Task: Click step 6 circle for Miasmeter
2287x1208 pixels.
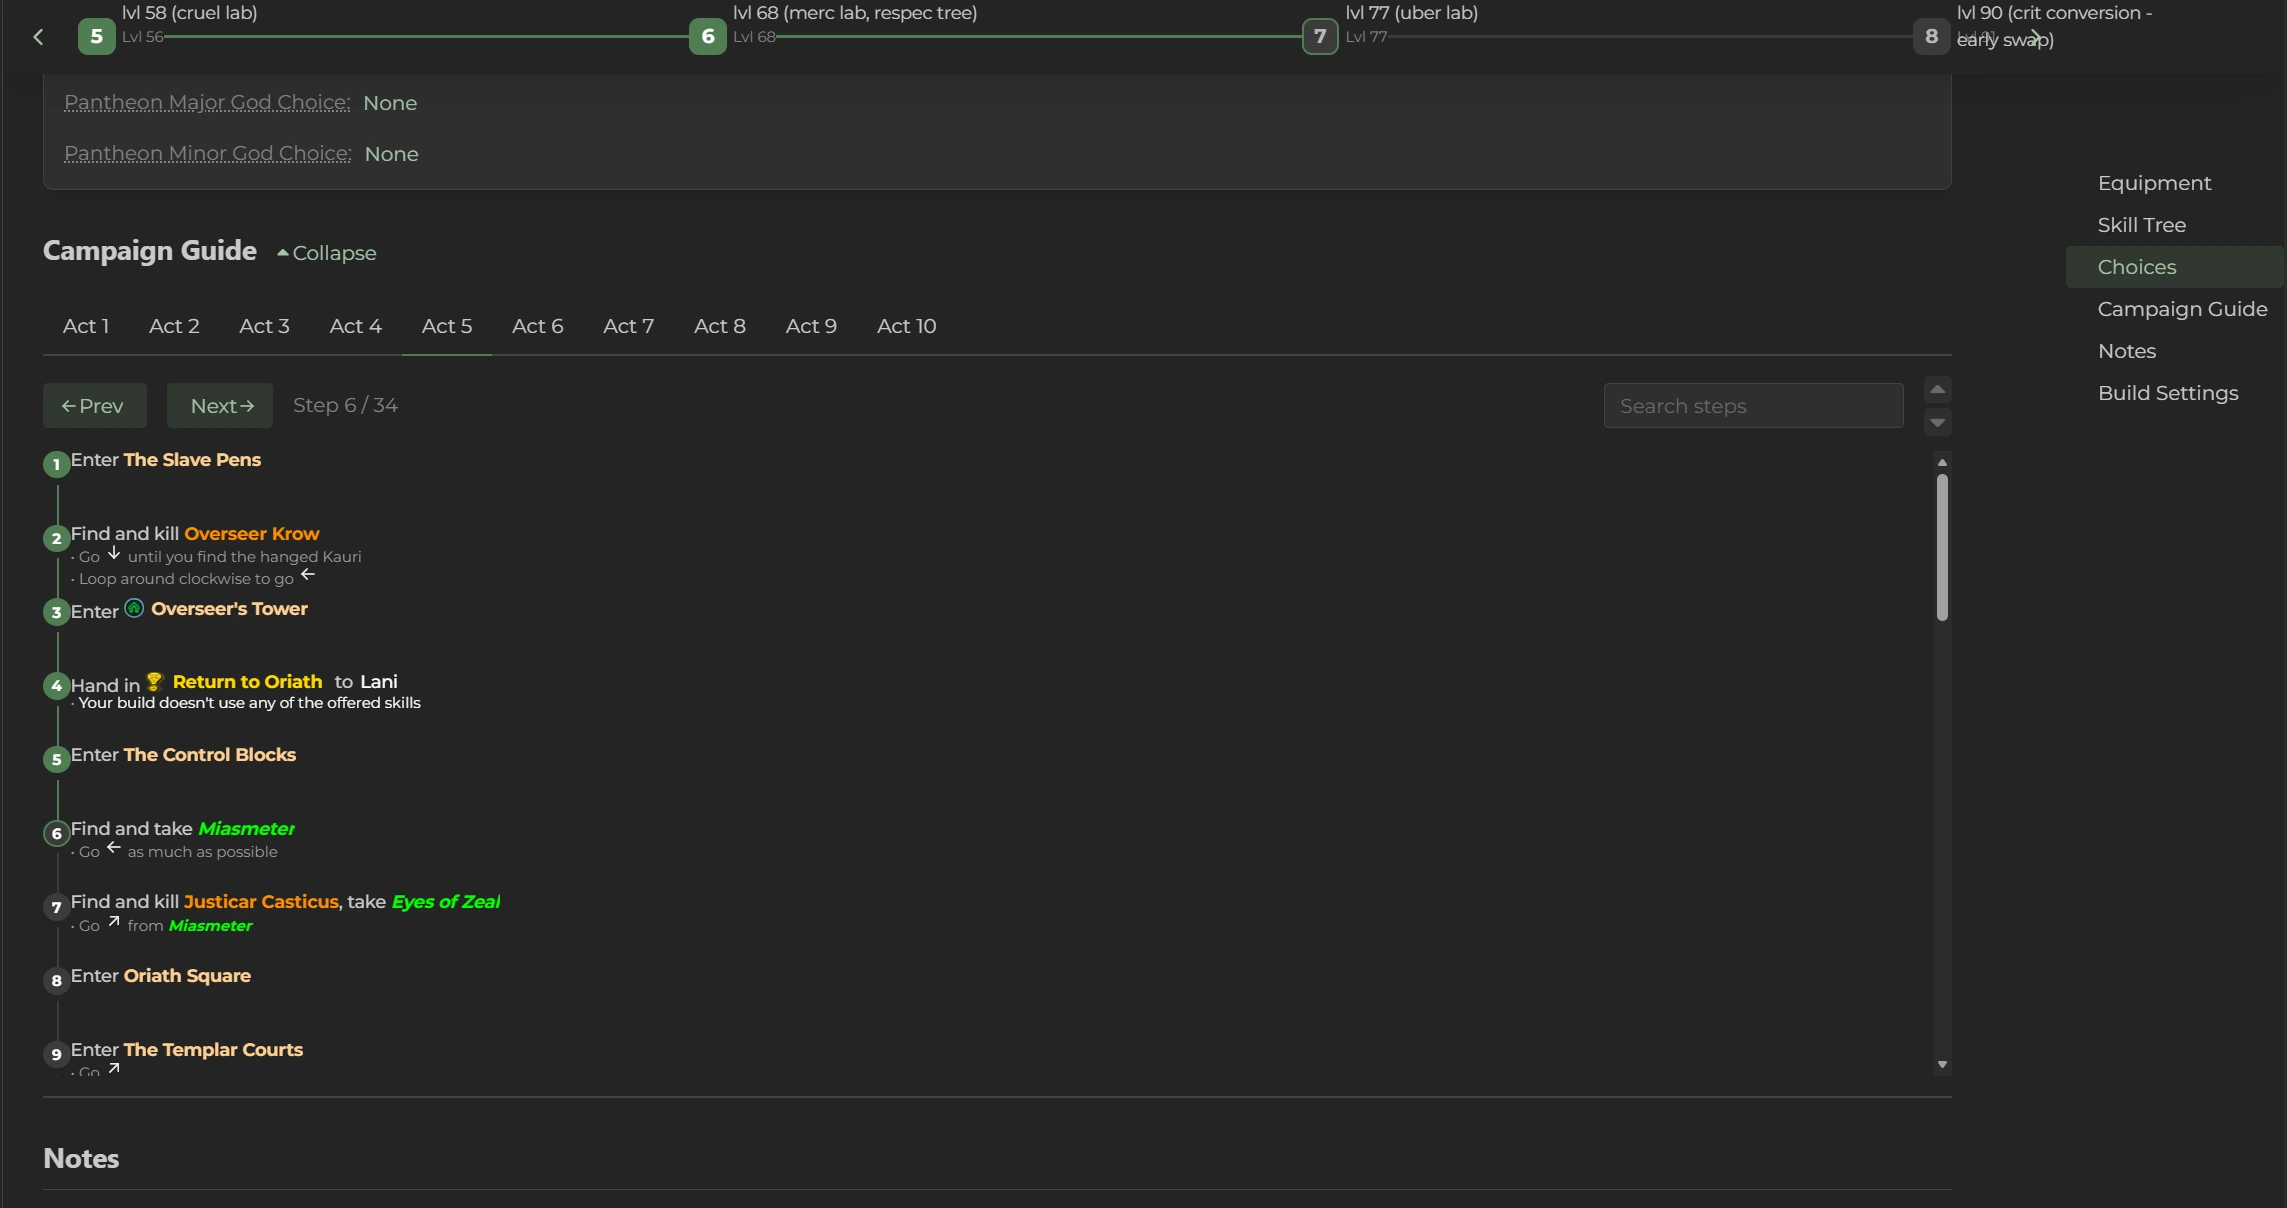Action: [56, 833]
